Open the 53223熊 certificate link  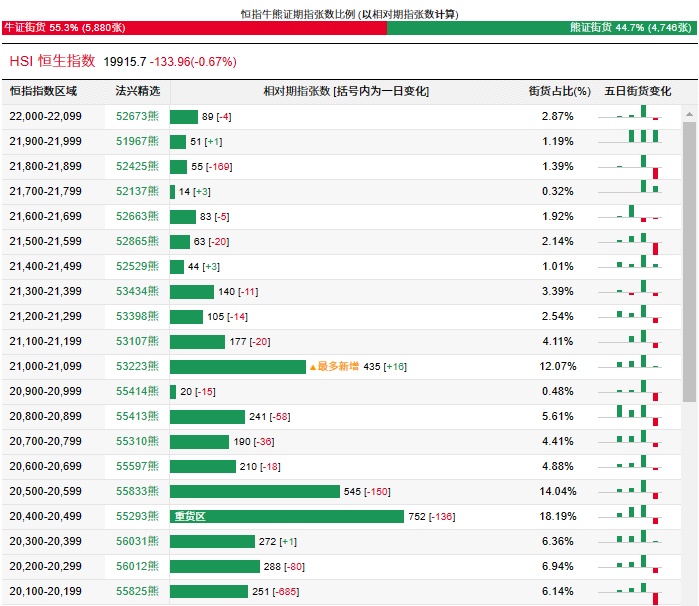(137, 367)
